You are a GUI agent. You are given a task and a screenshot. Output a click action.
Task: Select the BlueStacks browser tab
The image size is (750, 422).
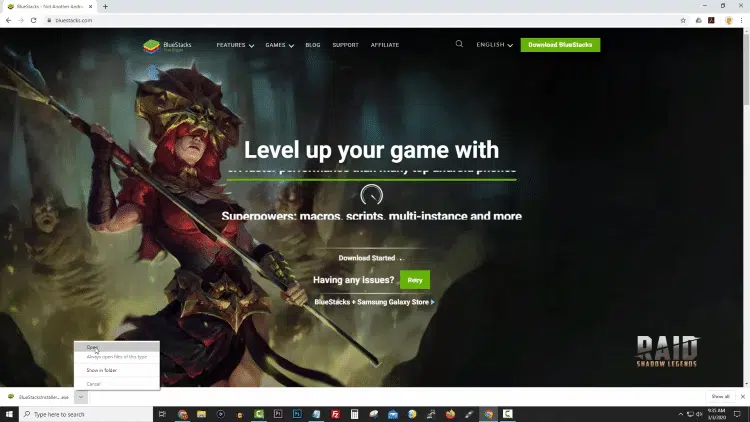pyautogui.click(x=48, y=7)
